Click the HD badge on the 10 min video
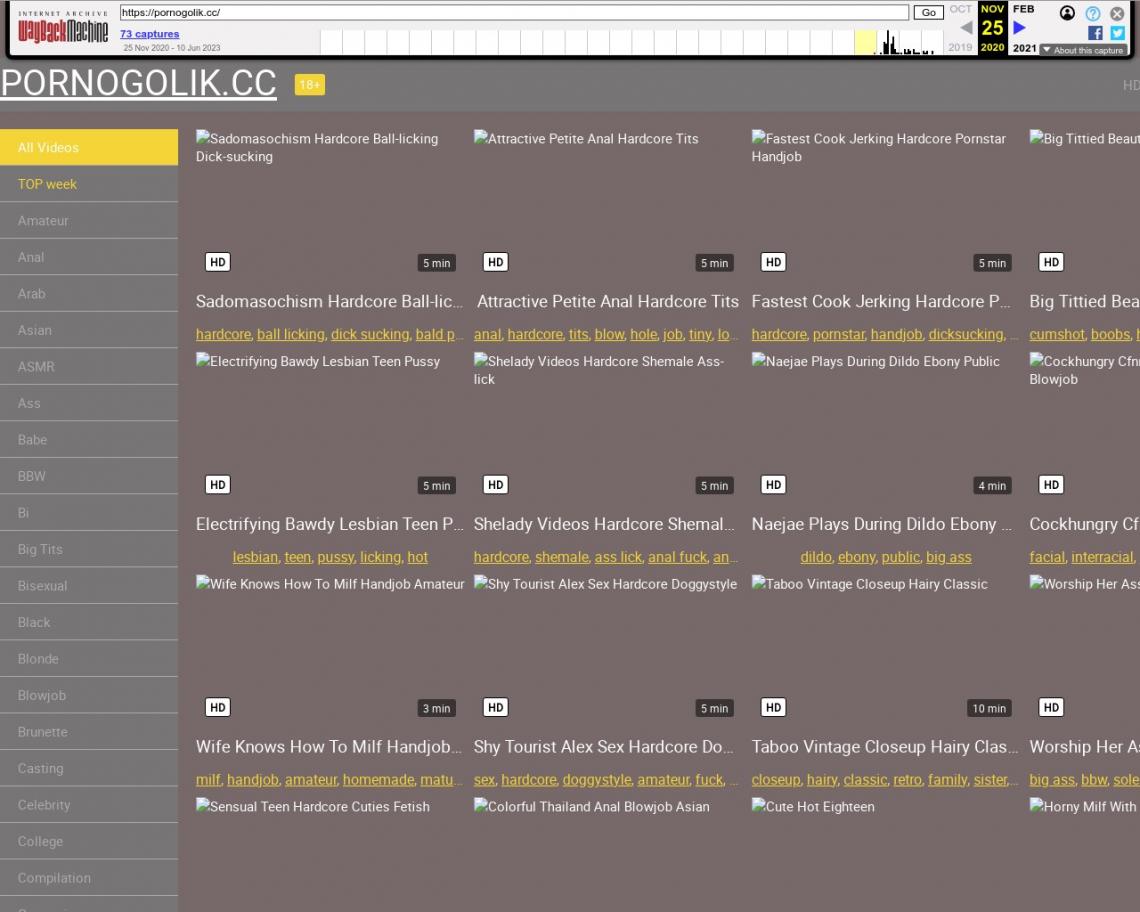Viewport: 1140px width, 912px height. click(x=773, y=708)
